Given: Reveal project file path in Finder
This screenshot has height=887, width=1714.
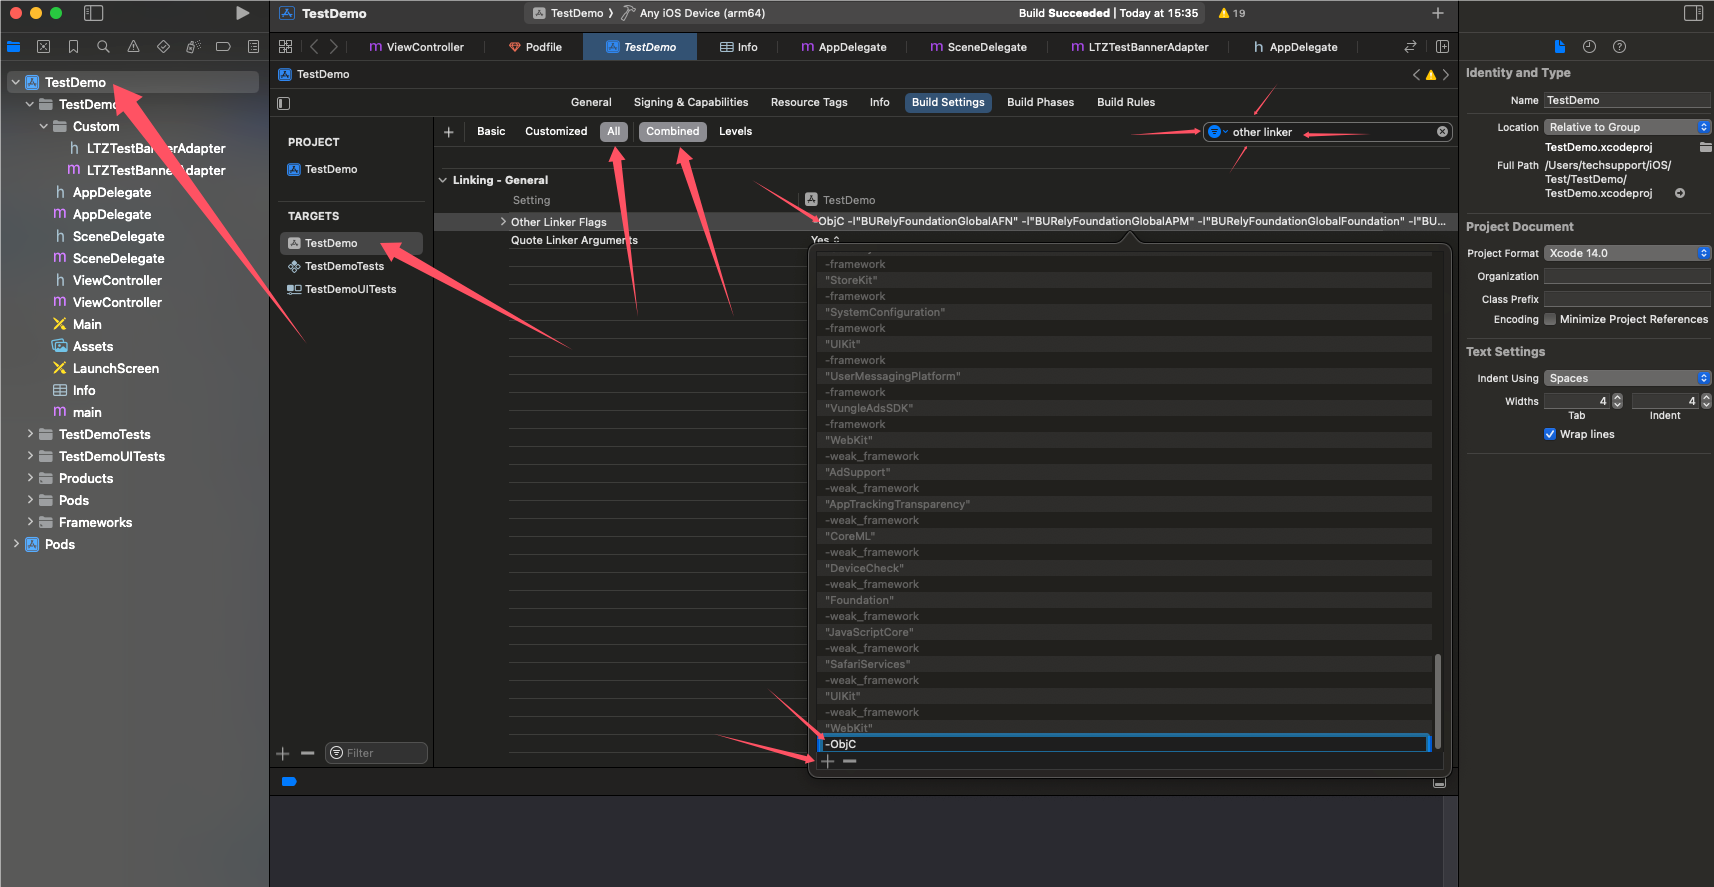Looking at the screenshot, I should [x=1680, y=193].
